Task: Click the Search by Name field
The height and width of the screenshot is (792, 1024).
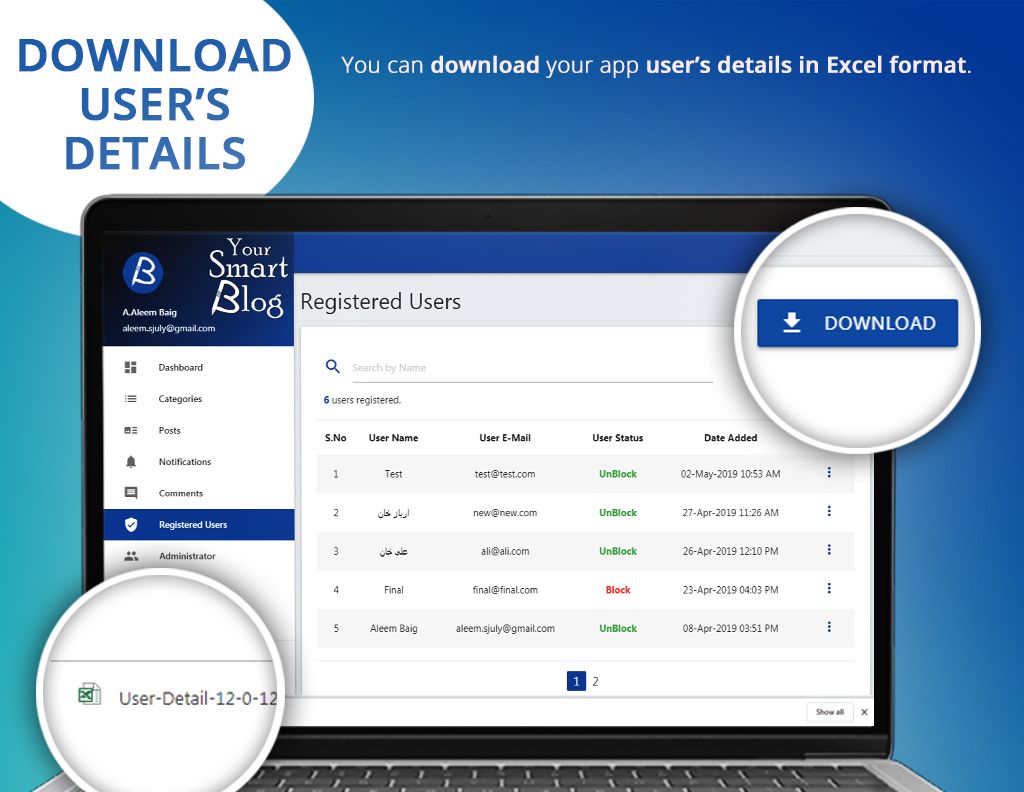Action: point(532,368)
